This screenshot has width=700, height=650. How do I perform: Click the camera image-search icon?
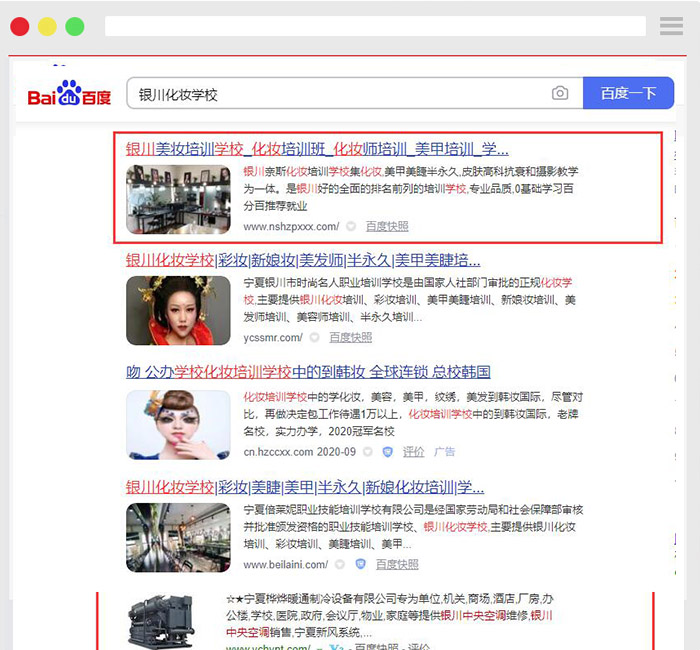(560, 94)
